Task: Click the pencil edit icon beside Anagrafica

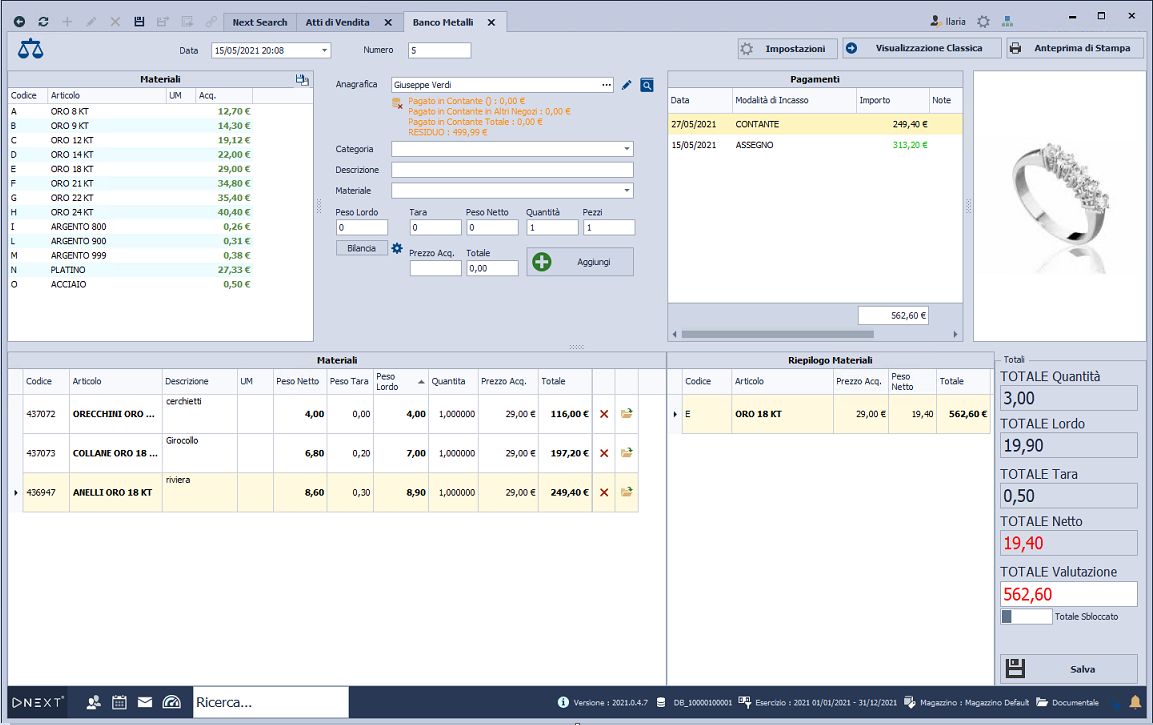Action: click(627, 85)
